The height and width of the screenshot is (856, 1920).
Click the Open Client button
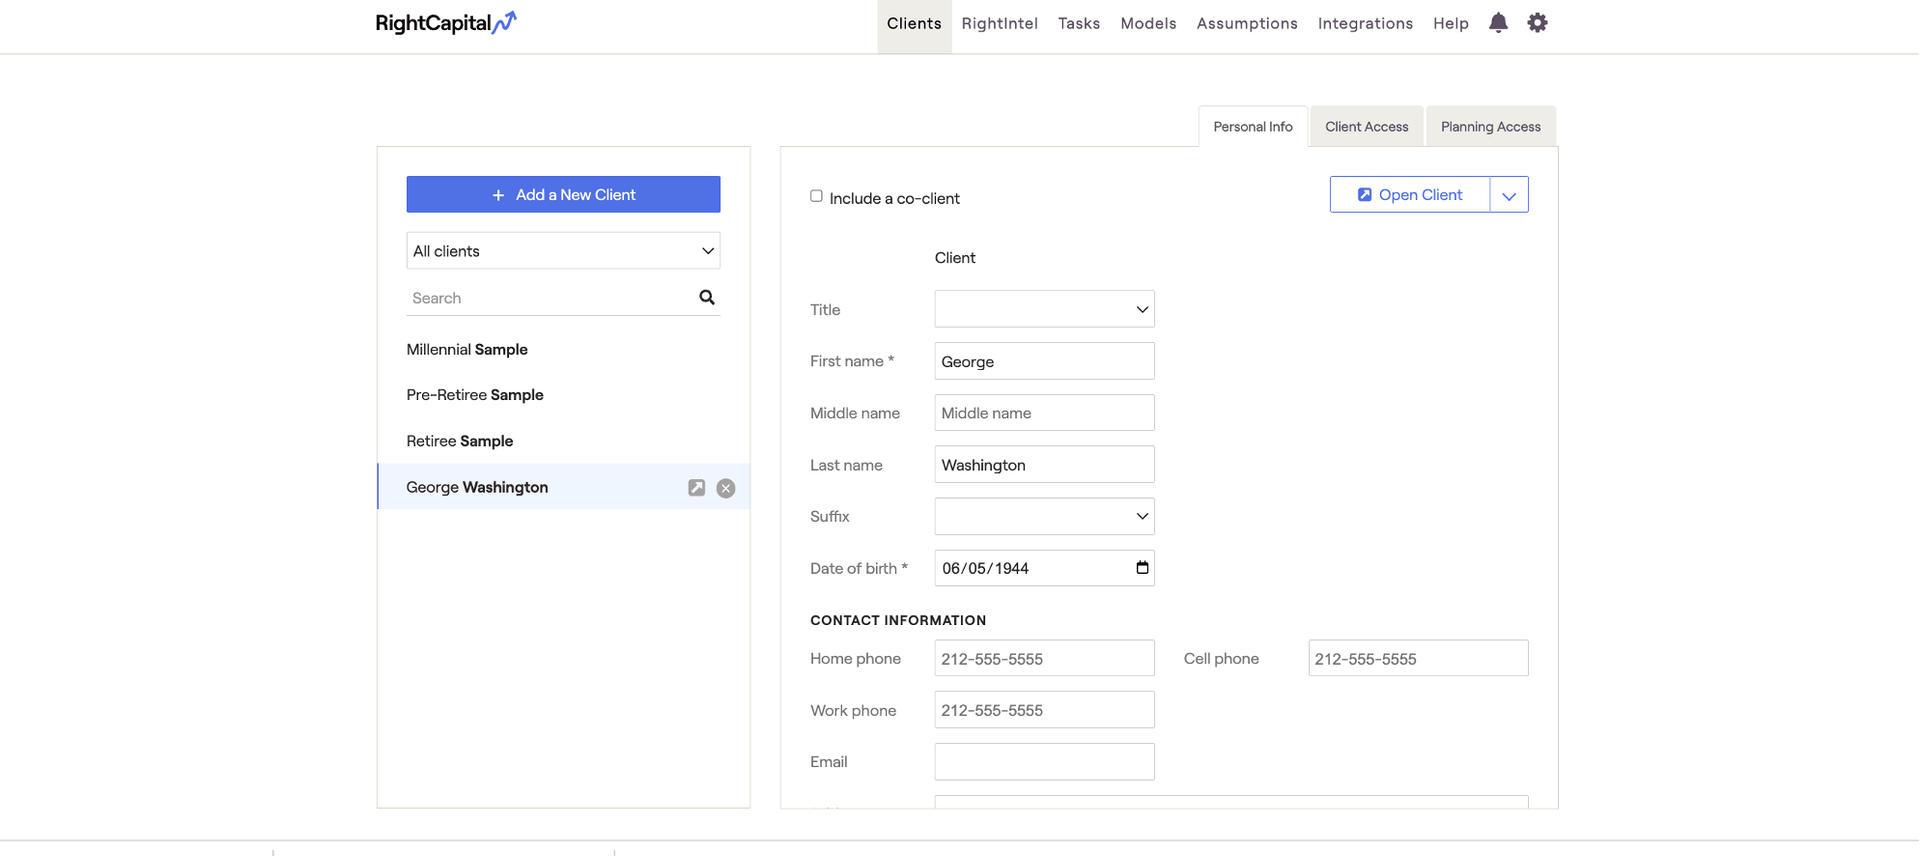point(1410,195)
